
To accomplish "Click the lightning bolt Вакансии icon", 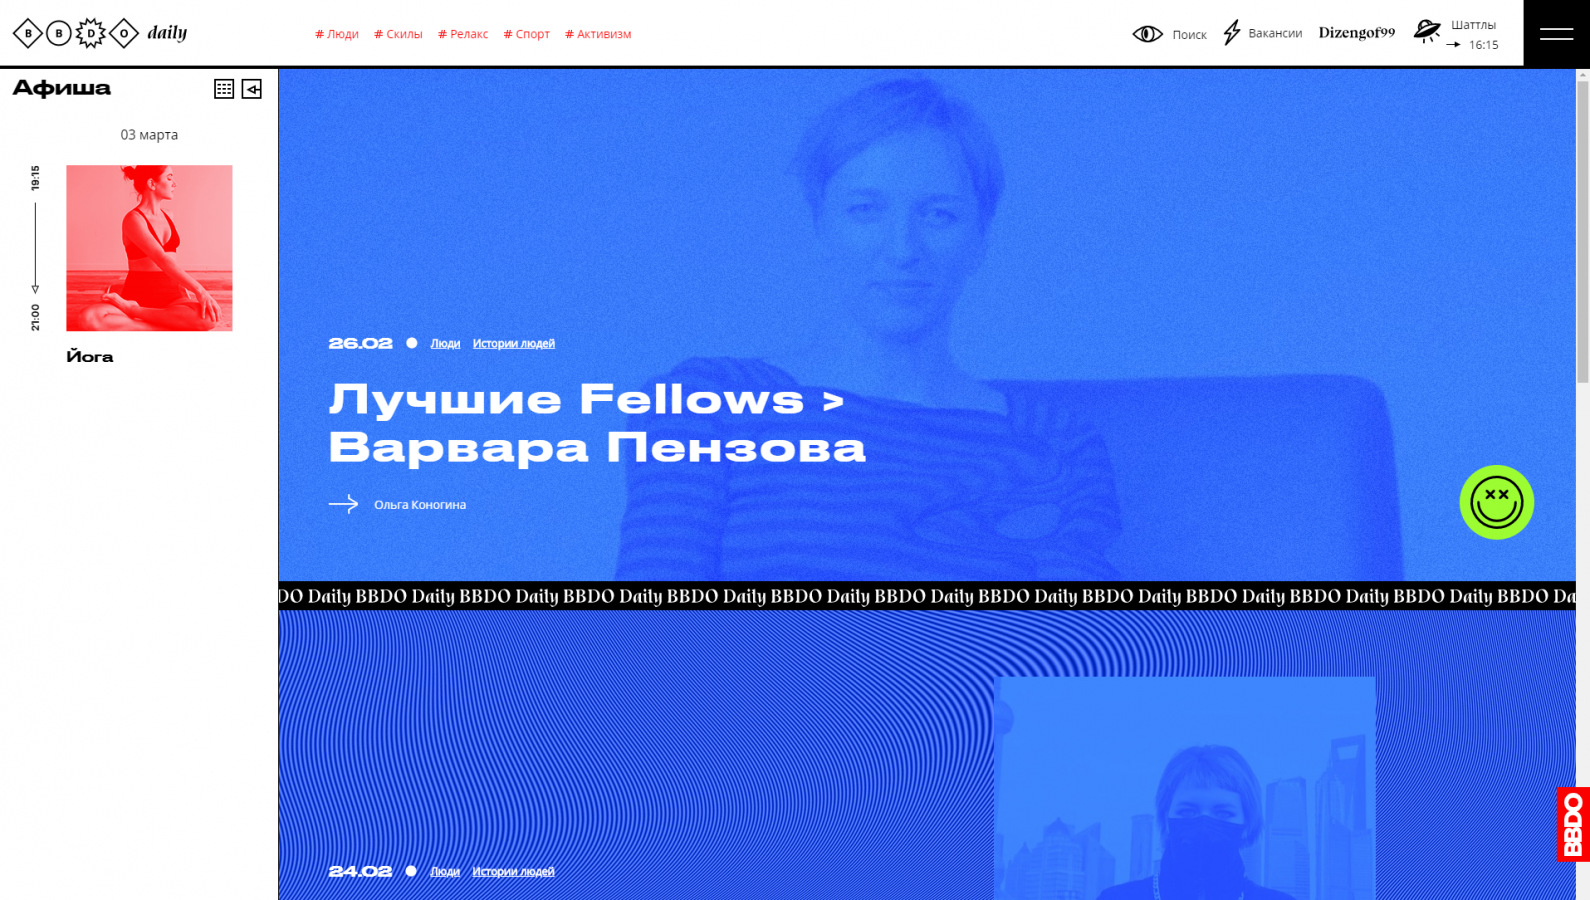I will point(1232,33).
